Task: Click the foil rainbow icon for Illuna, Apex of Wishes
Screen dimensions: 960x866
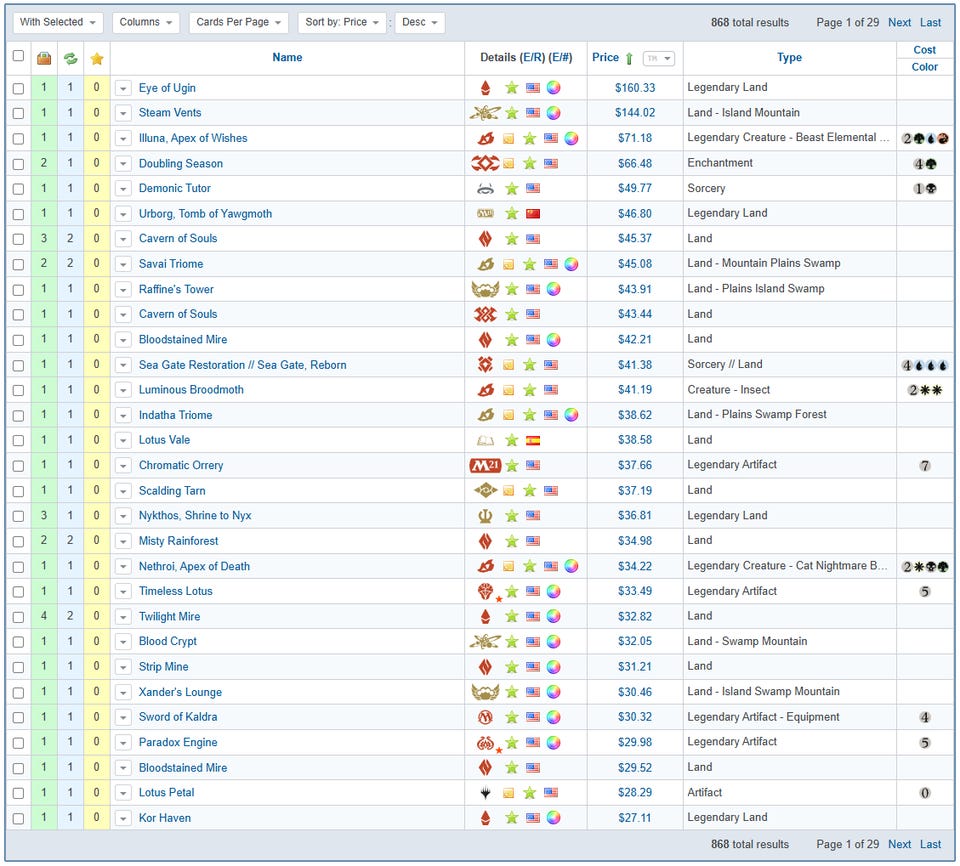Action: click(x=571, y=138)
